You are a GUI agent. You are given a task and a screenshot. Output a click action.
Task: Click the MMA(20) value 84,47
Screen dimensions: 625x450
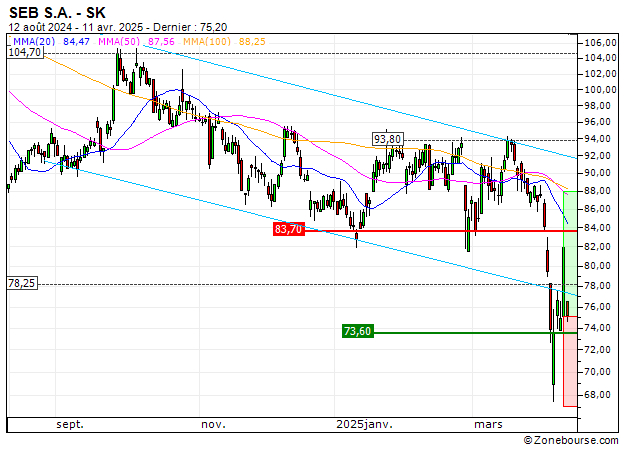pyautogui.click(x=76, y=41)
